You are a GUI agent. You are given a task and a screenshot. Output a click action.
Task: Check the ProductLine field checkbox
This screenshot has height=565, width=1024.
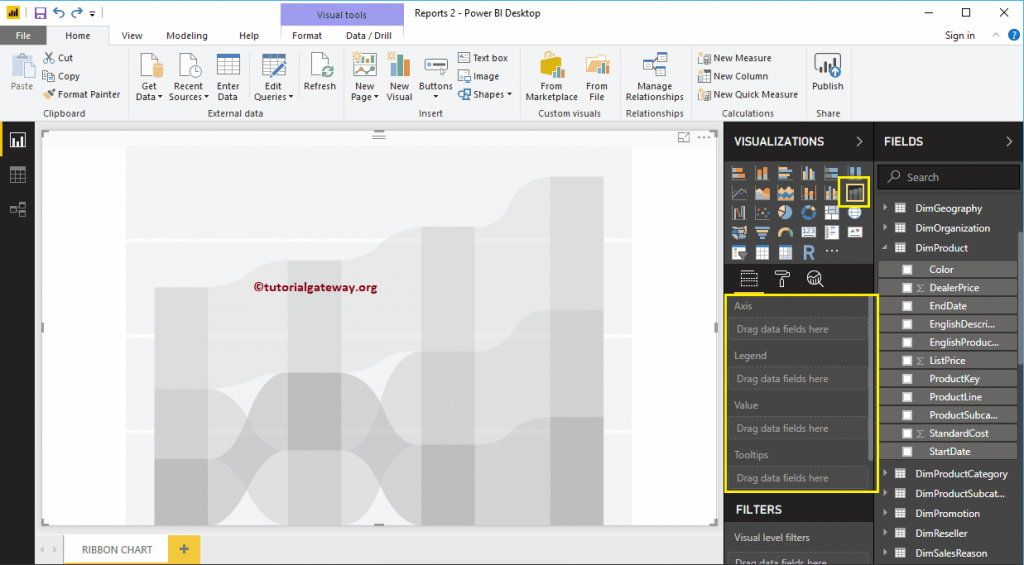click(x=907, y=396)
